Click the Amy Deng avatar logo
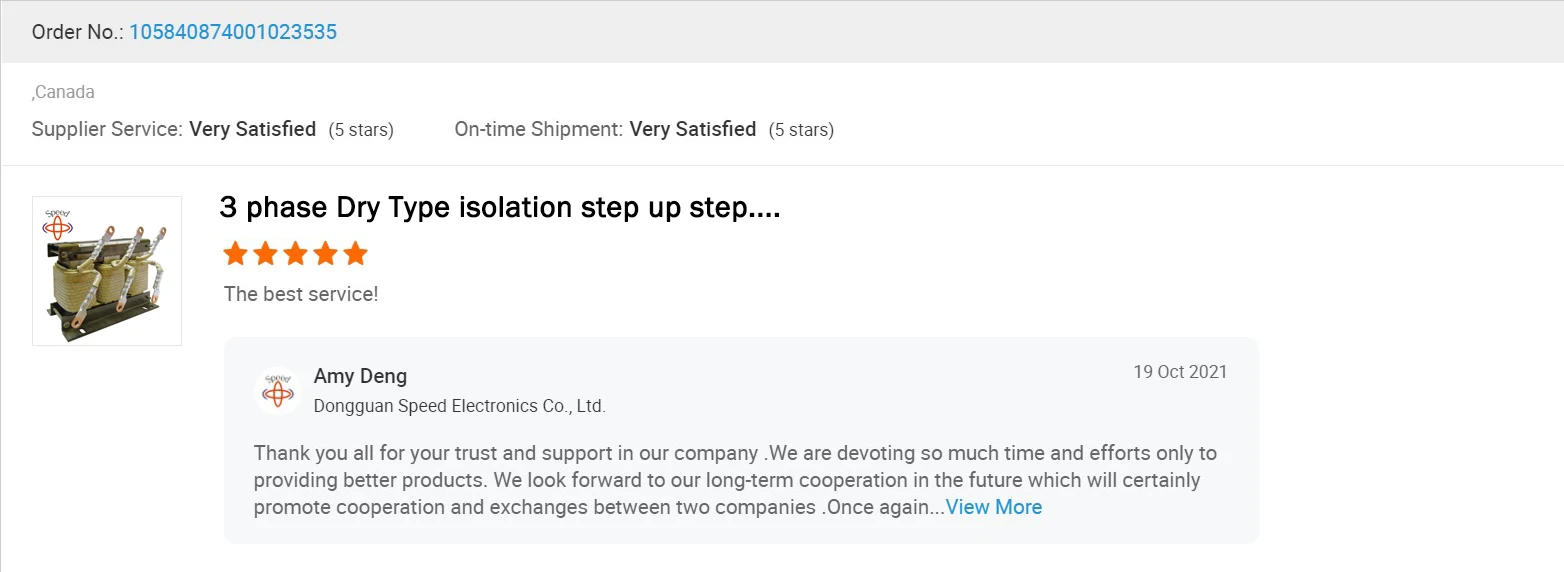Screen dimensions: 1564x572 tap(277, 390)
